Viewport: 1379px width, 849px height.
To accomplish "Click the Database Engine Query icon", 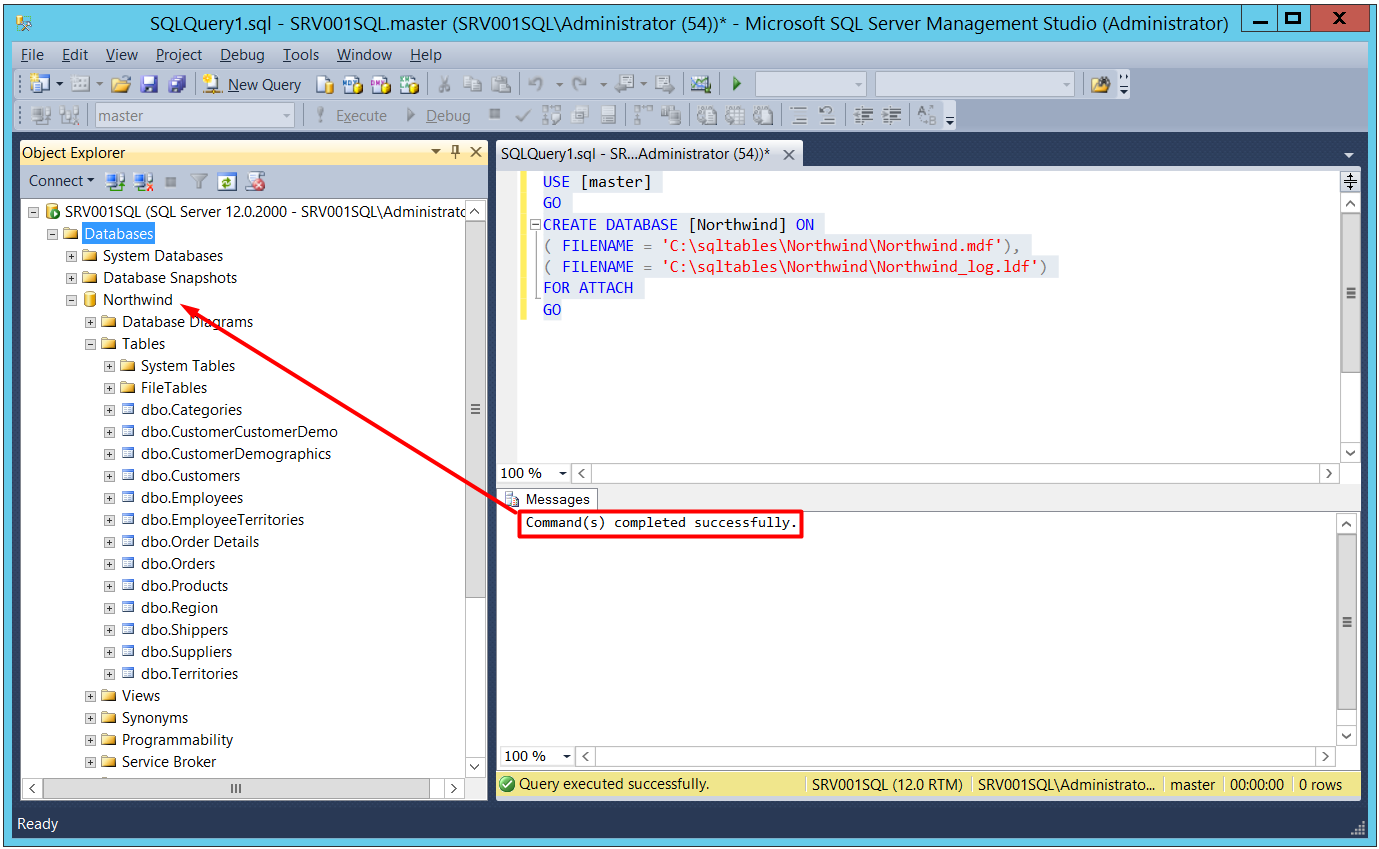I will [325, 85].
